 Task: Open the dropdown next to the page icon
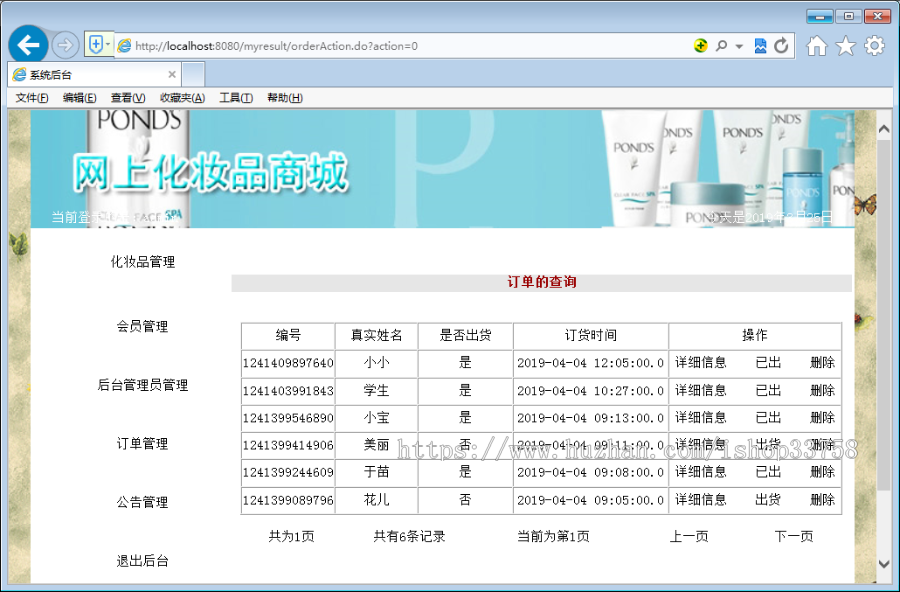[107, 45]
